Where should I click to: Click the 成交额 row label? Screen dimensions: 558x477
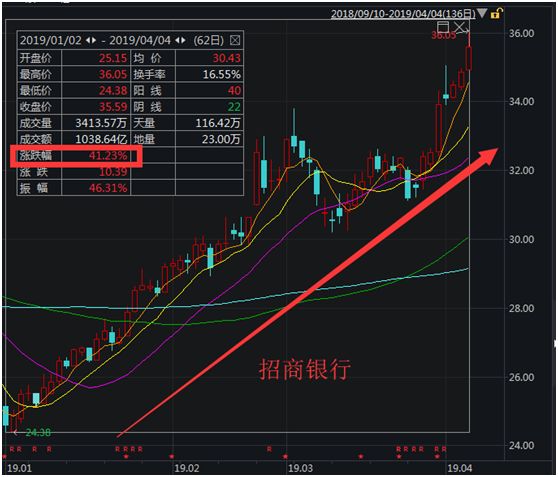pyautogui.click(x=35, y=139)
